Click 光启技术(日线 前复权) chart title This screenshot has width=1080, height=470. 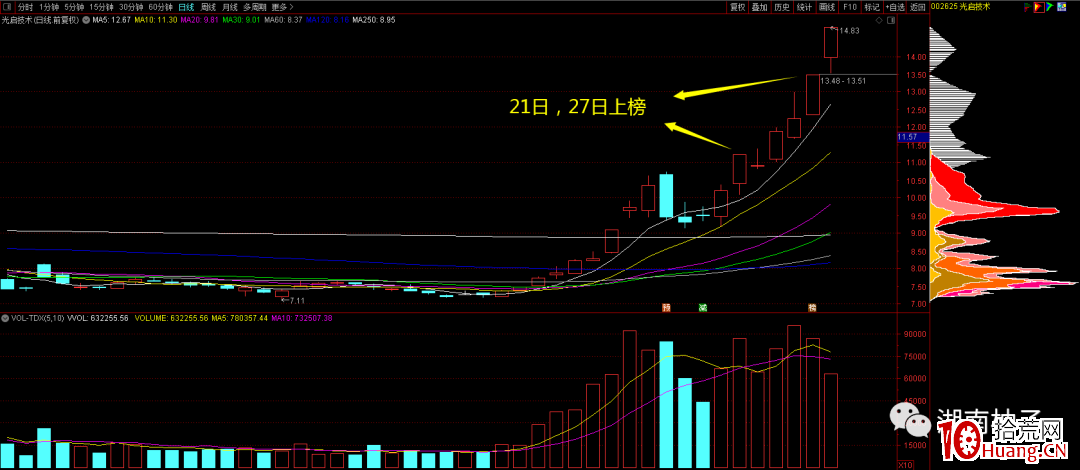click(41, 20)
